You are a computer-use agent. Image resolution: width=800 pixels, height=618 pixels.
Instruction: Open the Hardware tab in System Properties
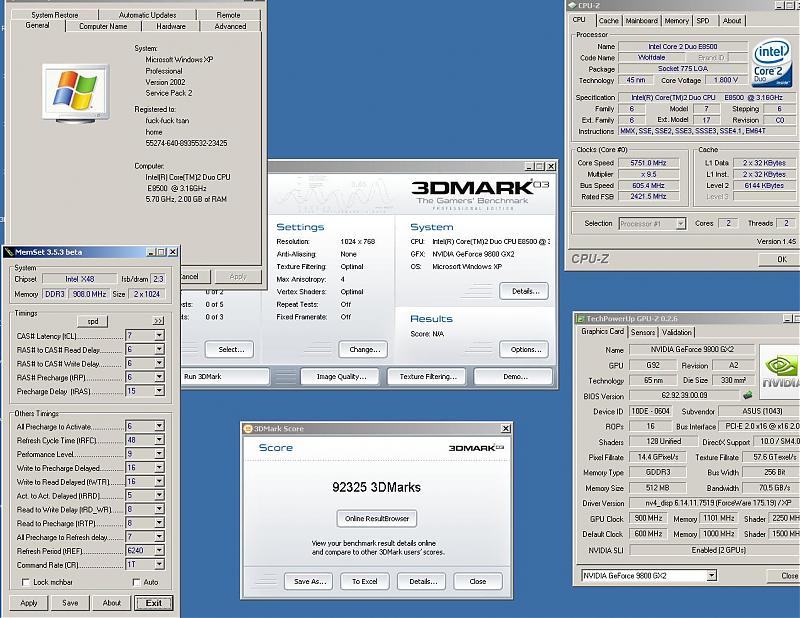point(171,26)
